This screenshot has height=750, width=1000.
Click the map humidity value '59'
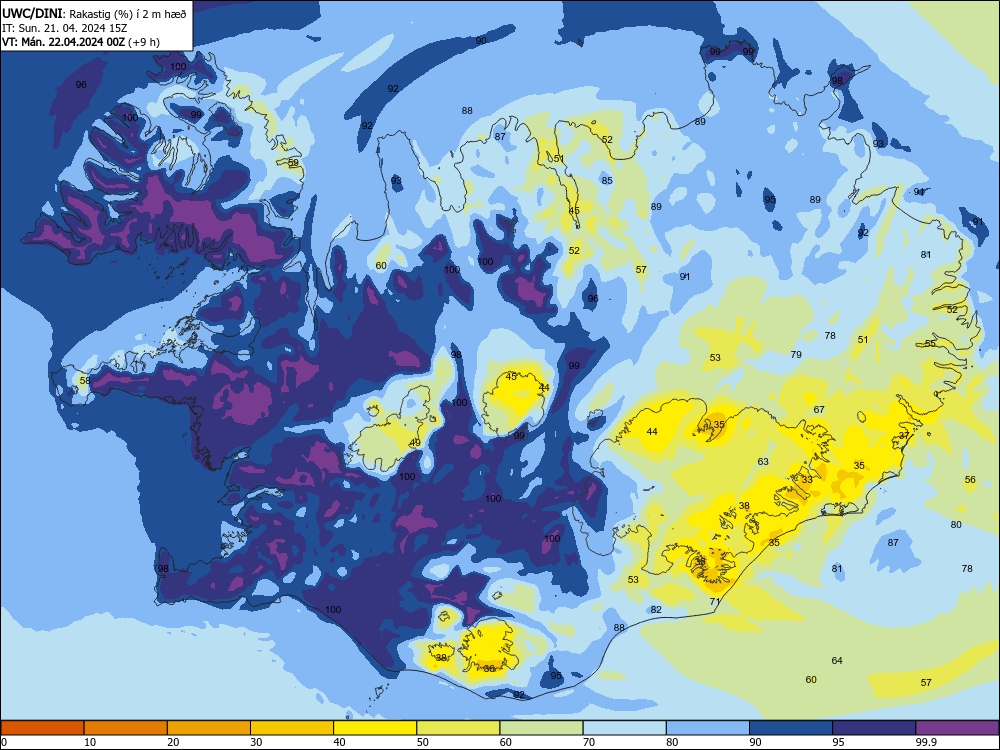[x=293, y=163]
